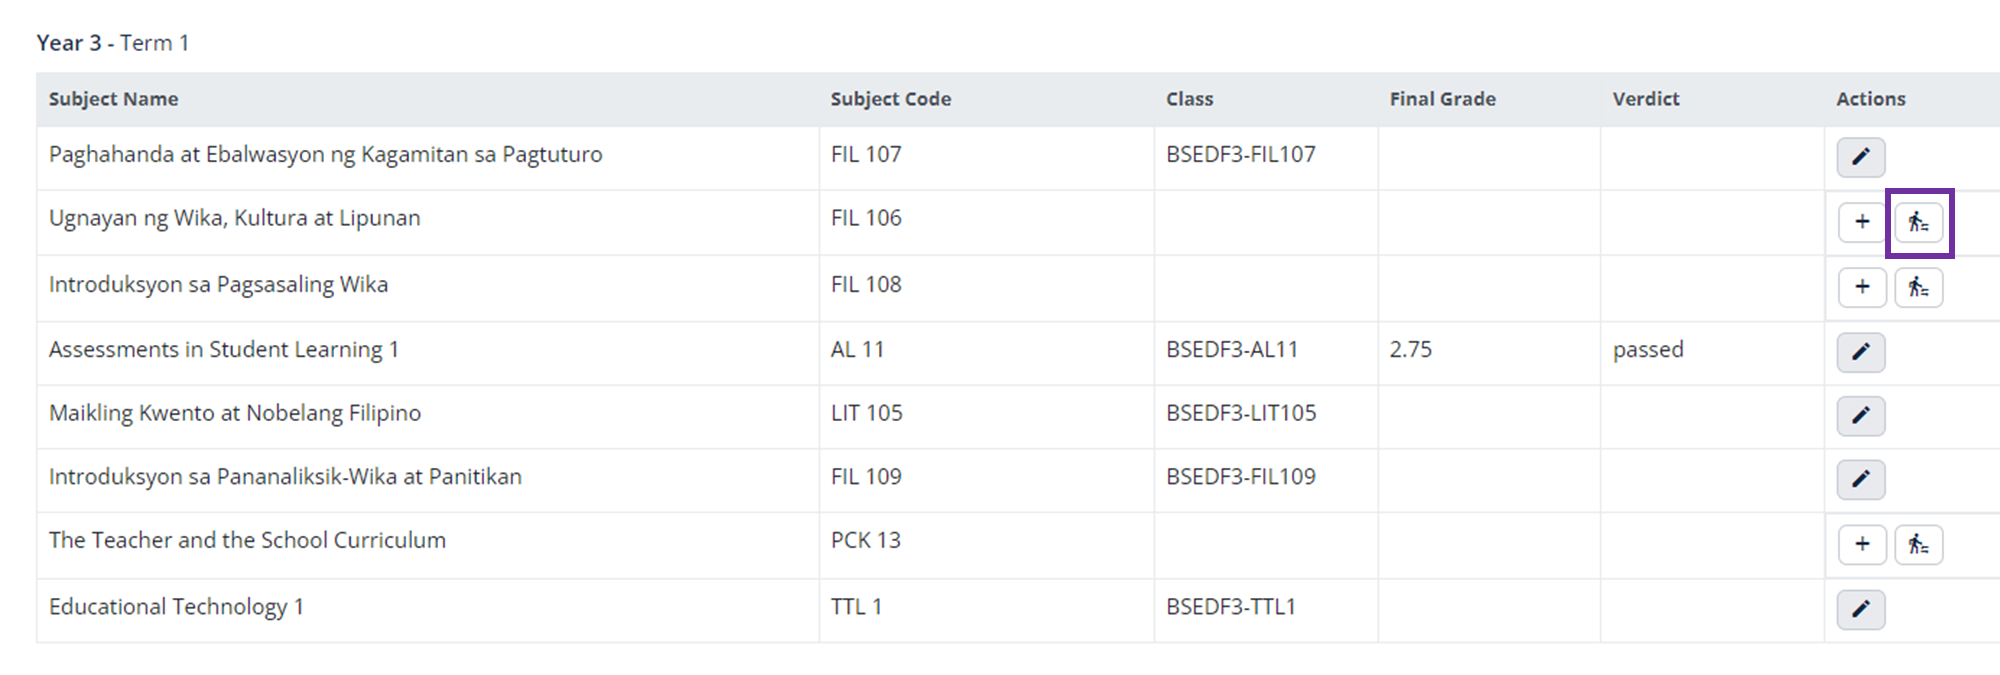Click the Subject Name column header

[113, 99]
